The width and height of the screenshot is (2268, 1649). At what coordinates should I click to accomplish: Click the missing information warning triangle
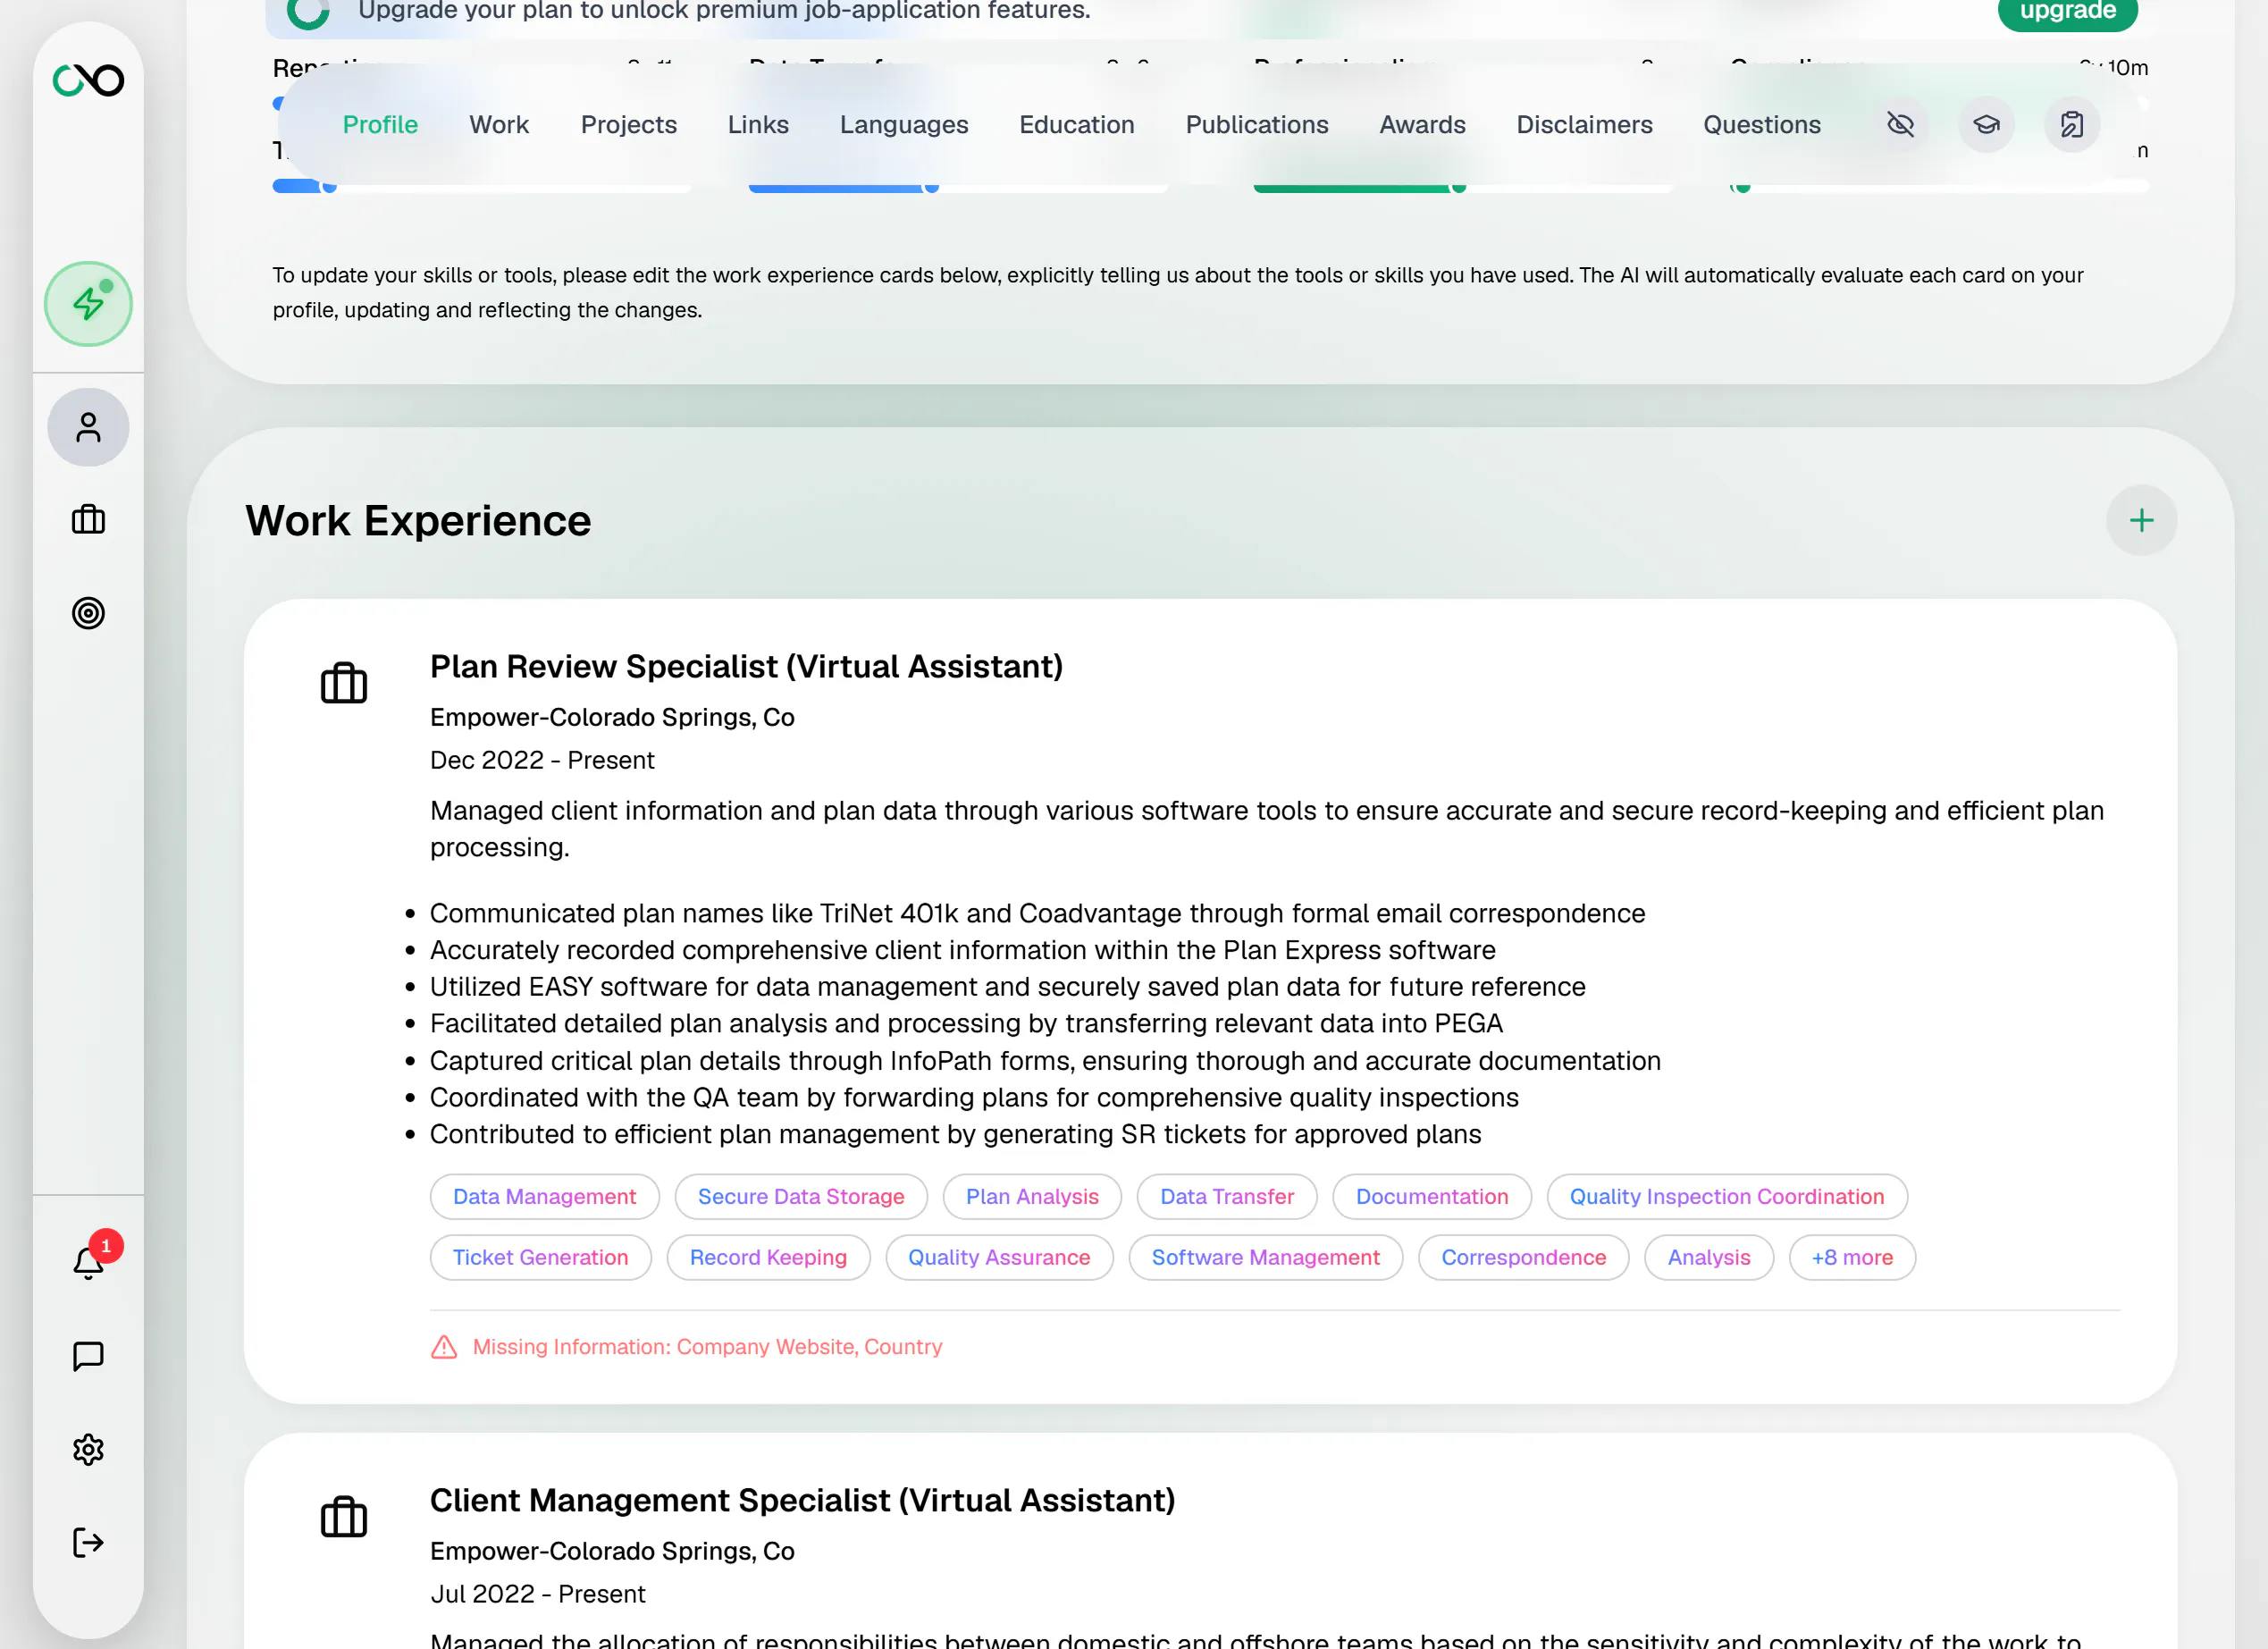(444, 1347)
